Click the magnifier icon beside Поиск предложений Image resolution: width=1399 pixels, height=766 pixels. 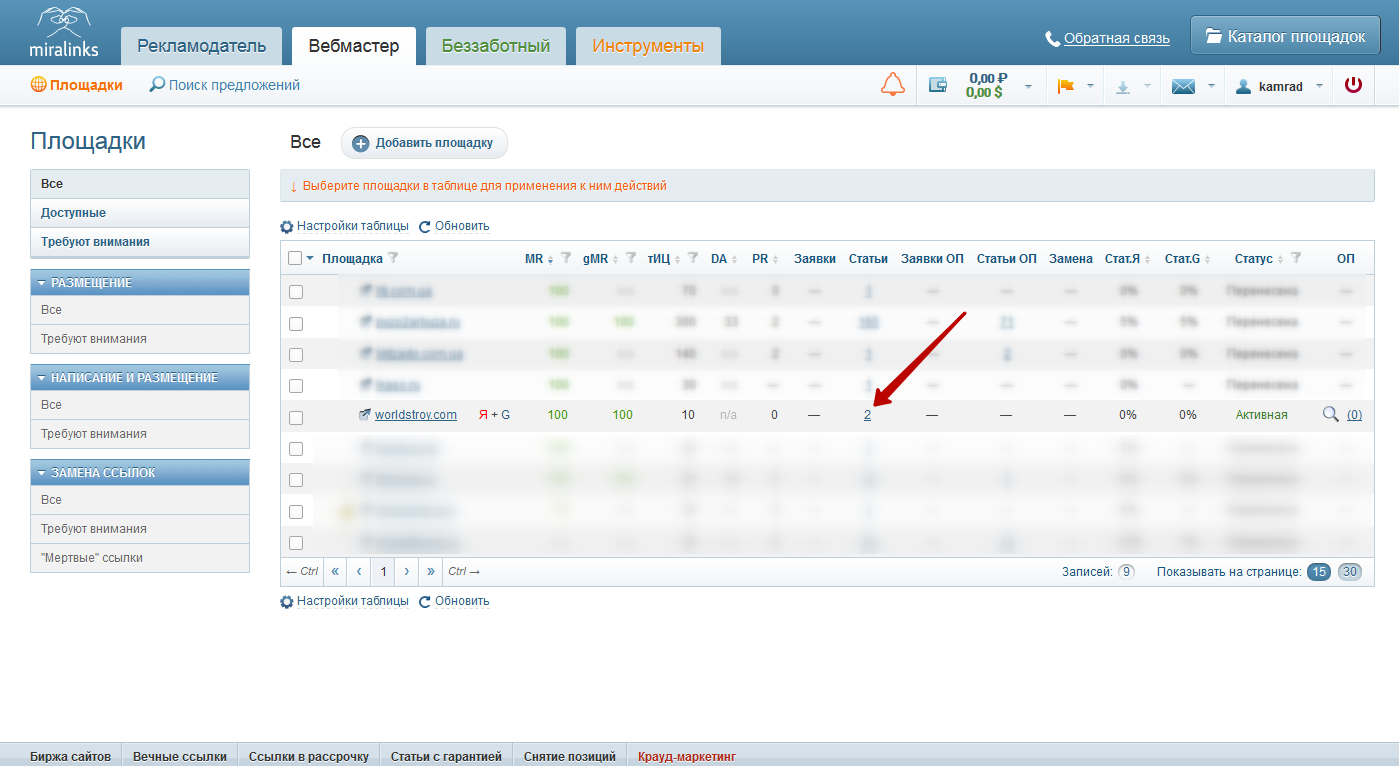[157, 85]
